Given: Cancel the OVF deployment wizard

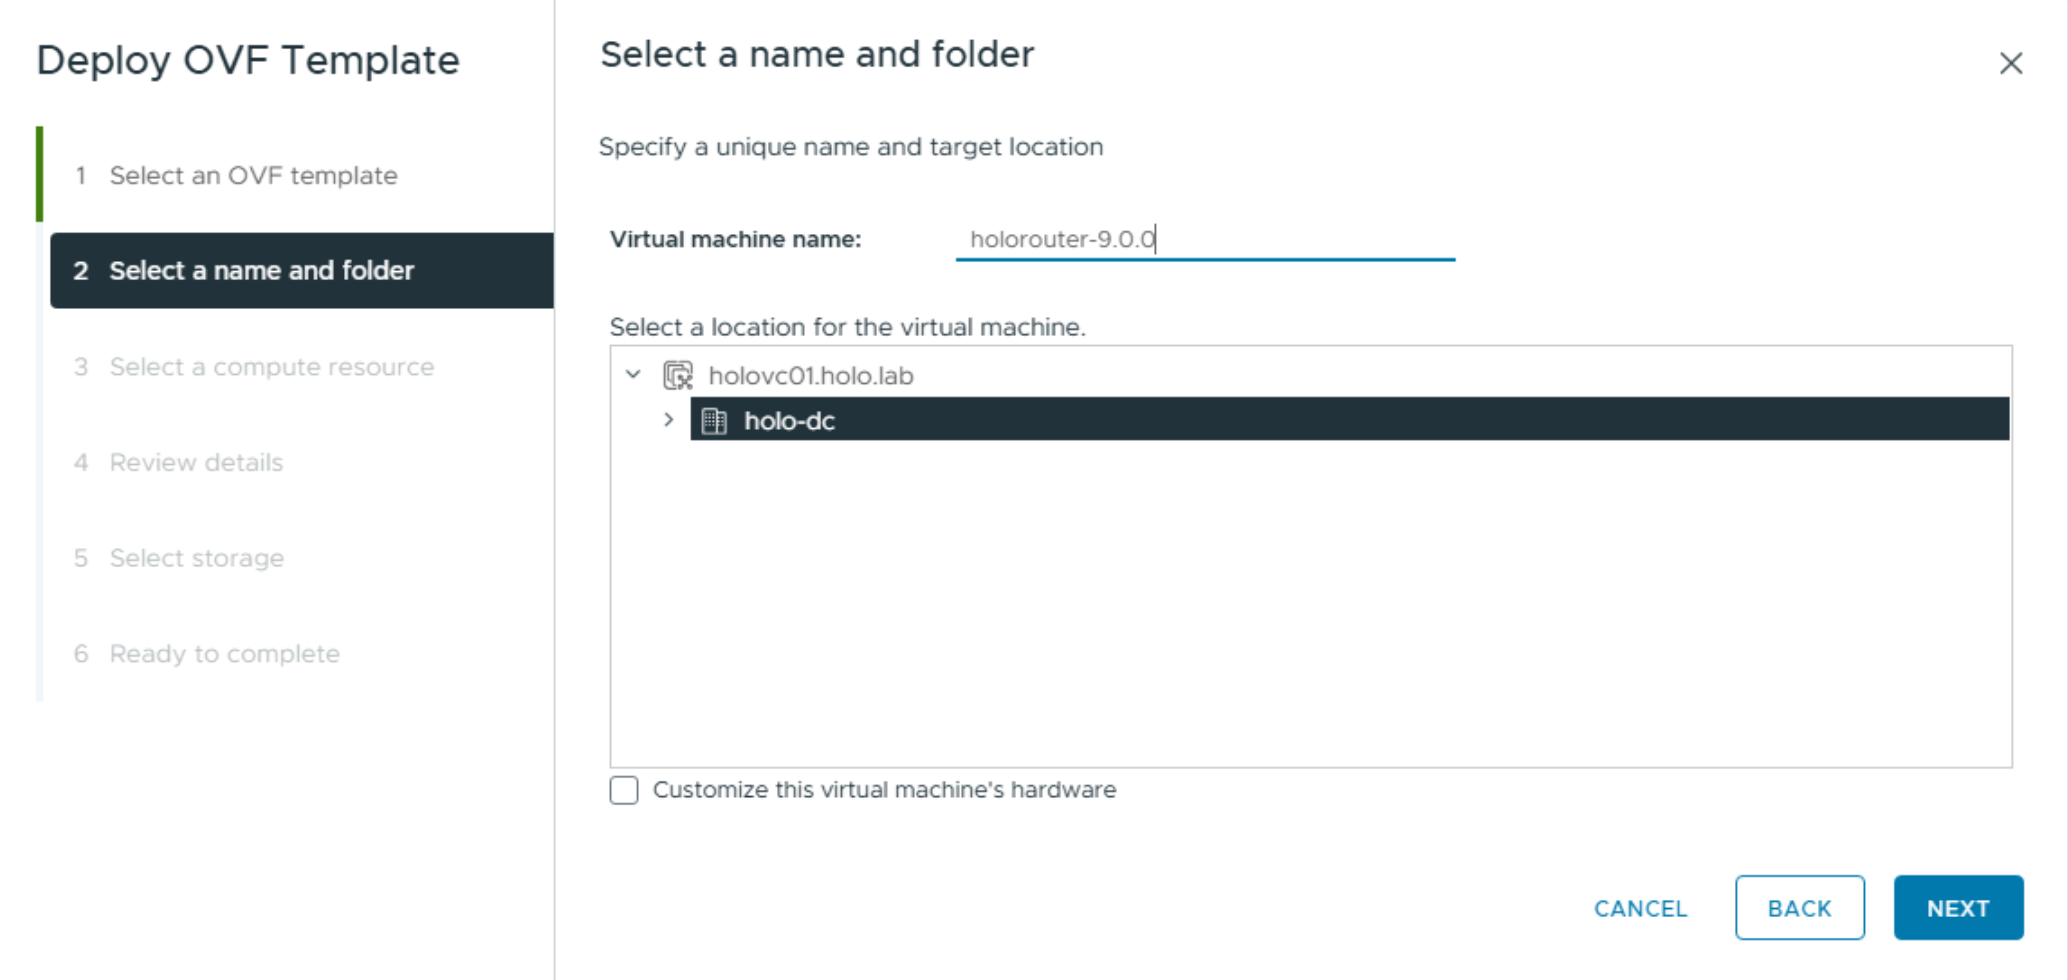Looking at the screenshot, I should 1640,909.
